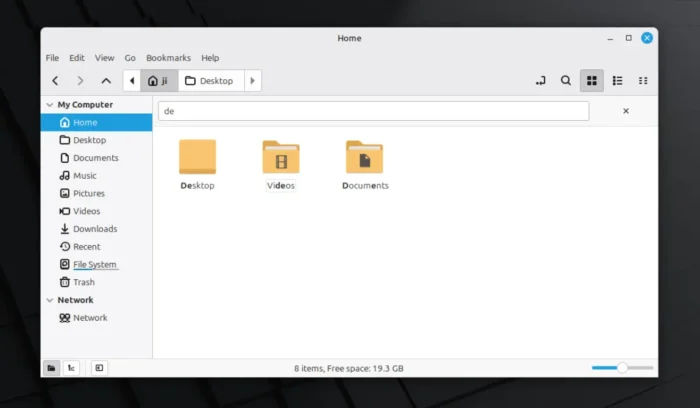The height and width of the screenshot is (408, 700).
Task: Open the File menu
Action: click(52, 58)
